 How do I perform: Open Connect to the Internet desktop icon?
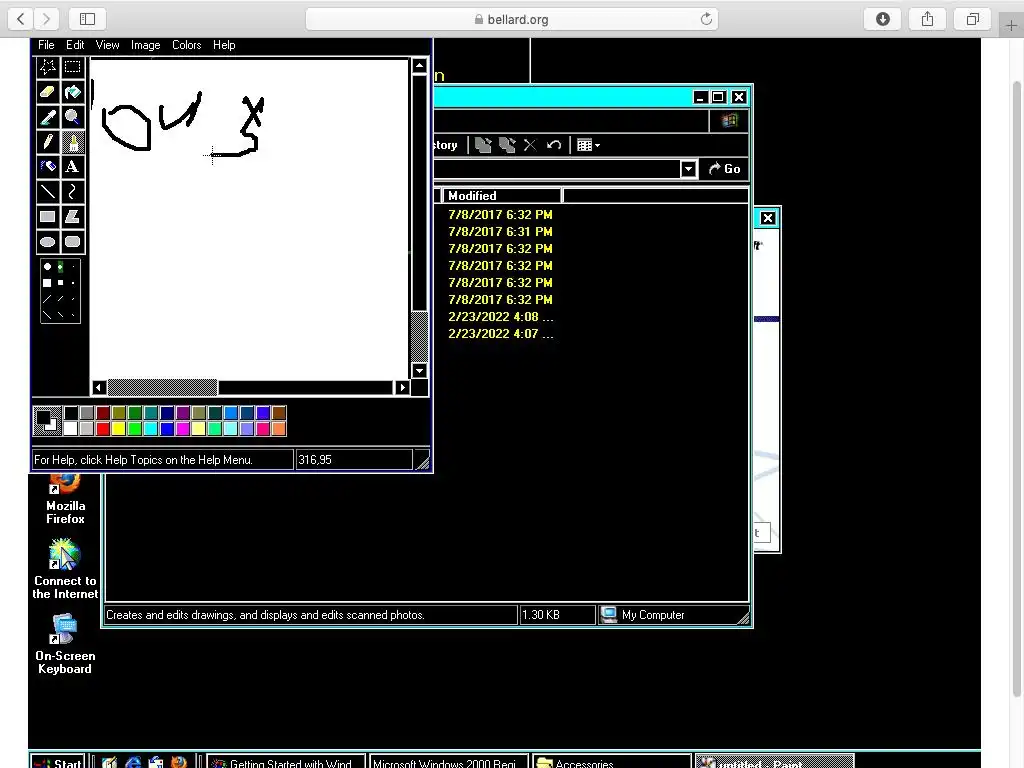click(x=65, y=568)
